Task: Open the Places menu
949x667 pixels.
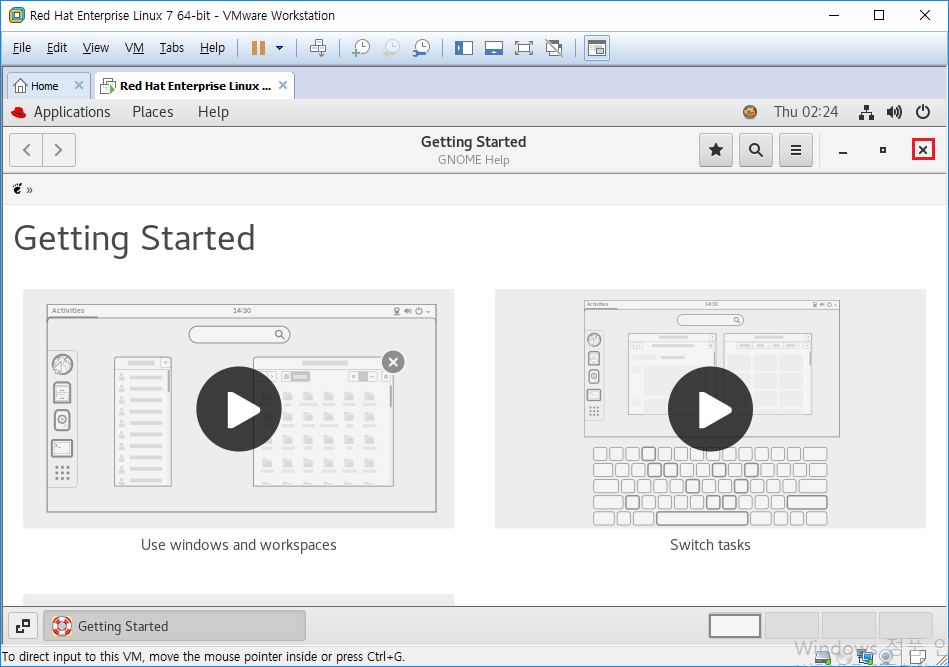Action: (x=153, y=112)
